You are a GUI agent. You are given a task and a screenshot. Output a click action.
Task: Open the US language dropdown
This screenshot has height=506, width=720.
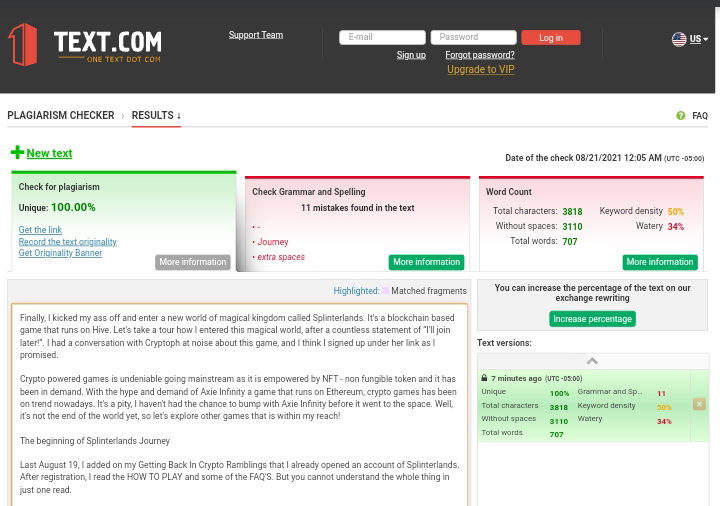698,39
